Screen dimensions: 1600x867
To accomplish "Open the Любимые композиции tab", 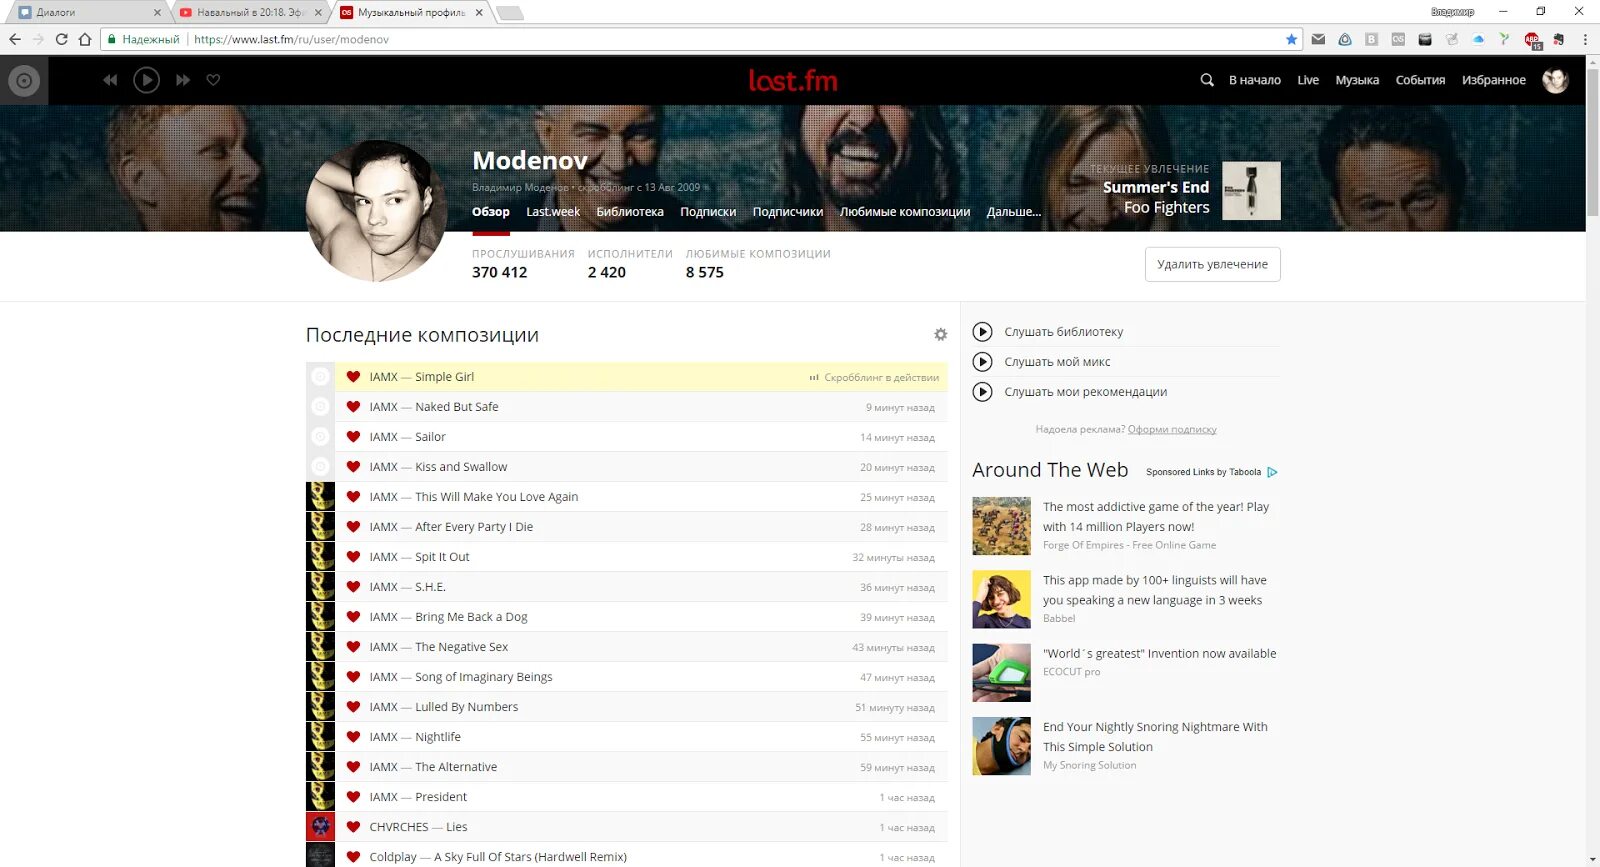I will [905, 212].
